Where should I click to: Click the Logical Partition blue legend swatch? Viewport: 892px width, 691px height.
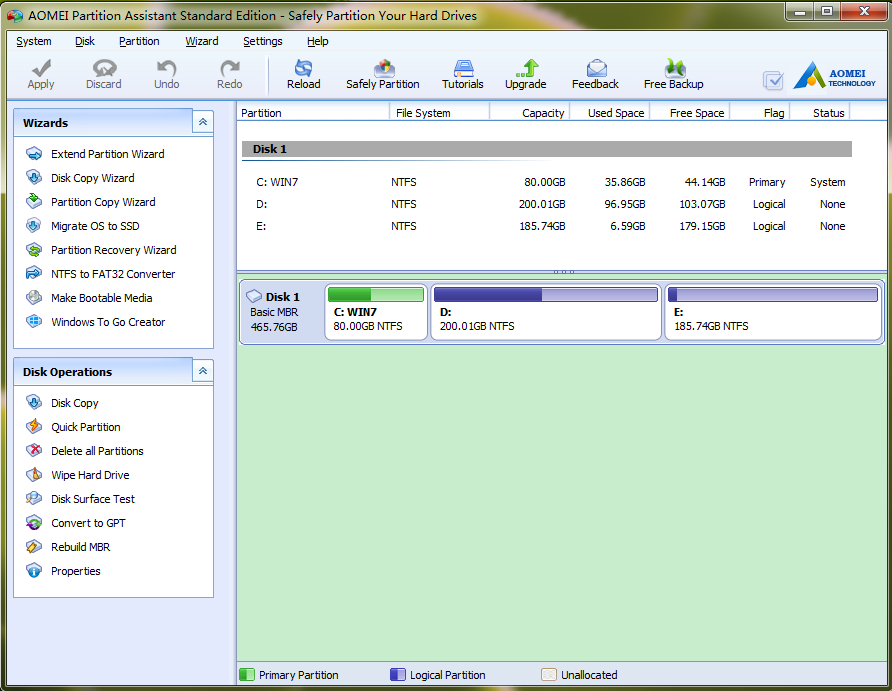tap(398, 675)
